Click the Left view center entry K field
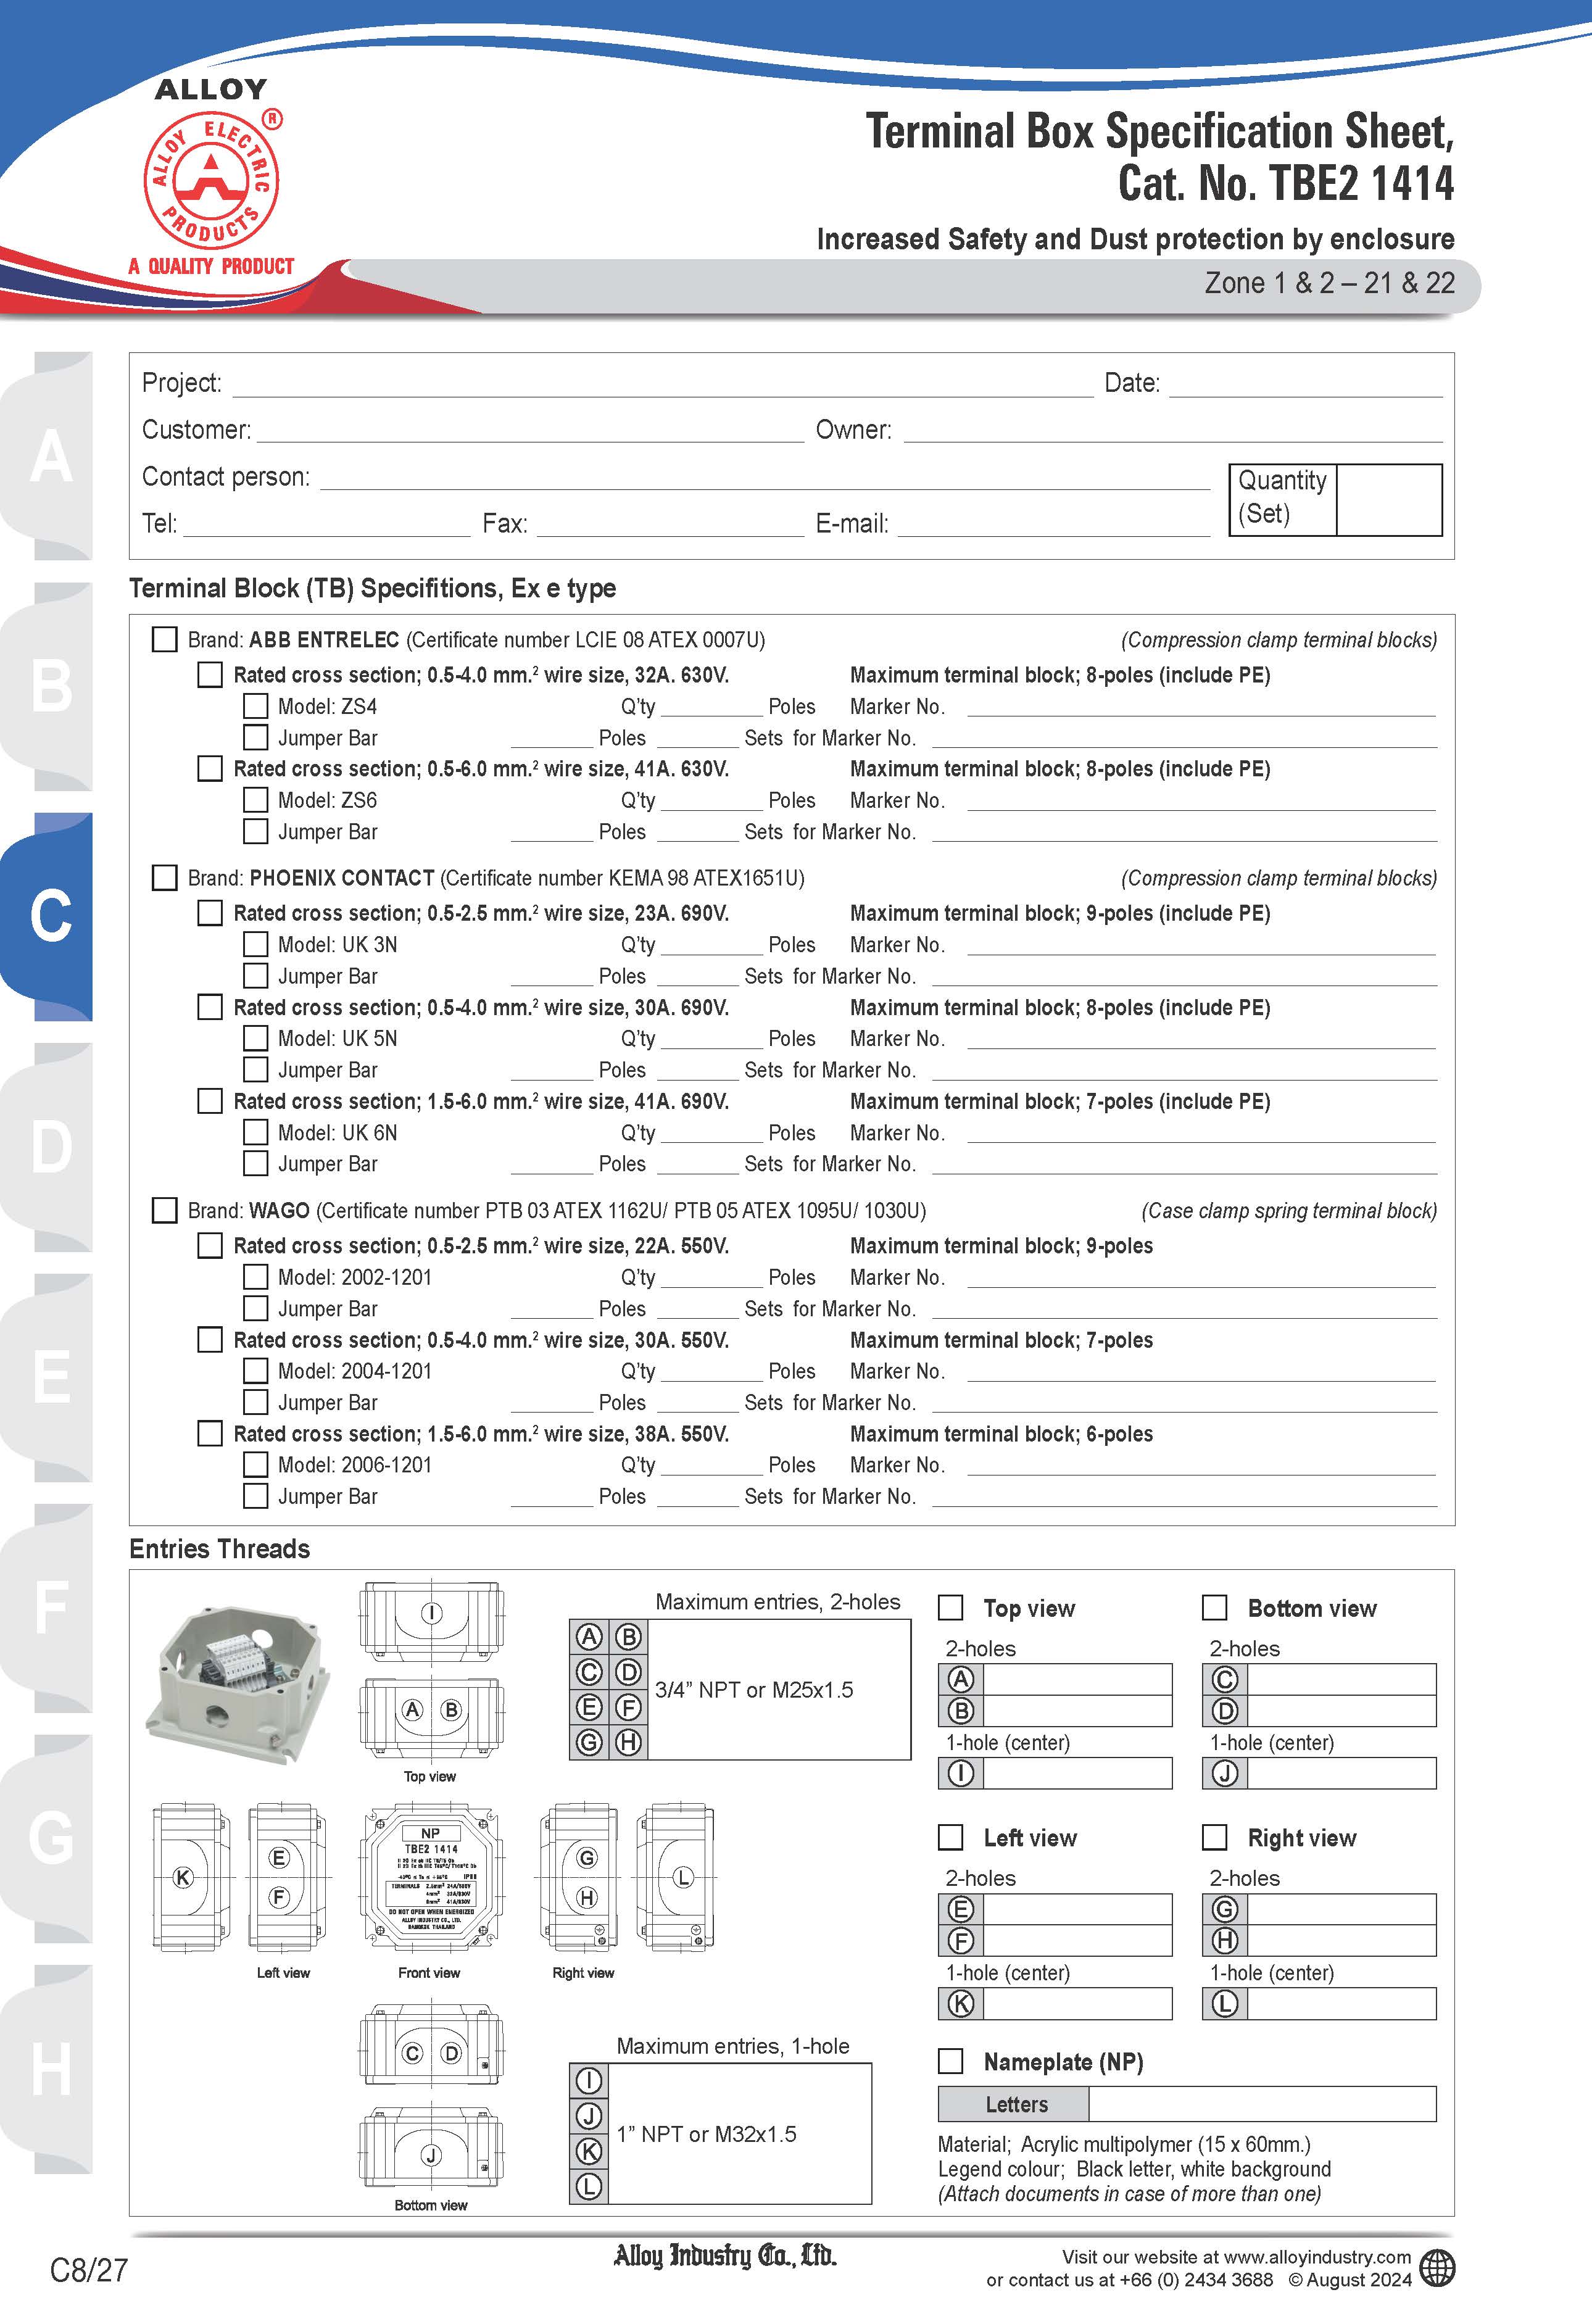The width and height of the screenshot is (1592, 2324). pyautogui.click(x=1078, y=2003)
